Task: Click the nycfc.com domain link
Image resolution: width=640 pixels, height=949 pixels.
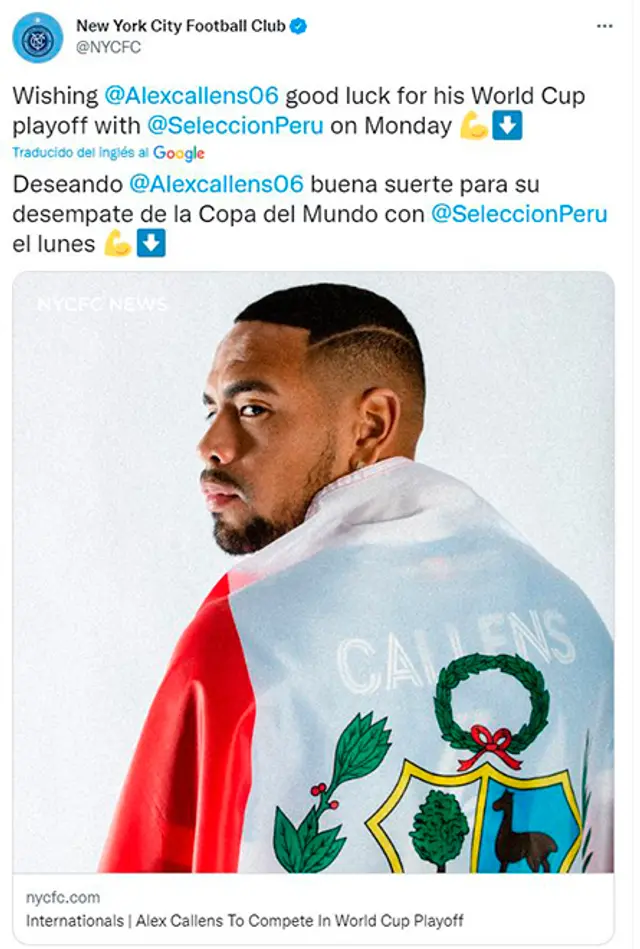Action: [63, 898]
